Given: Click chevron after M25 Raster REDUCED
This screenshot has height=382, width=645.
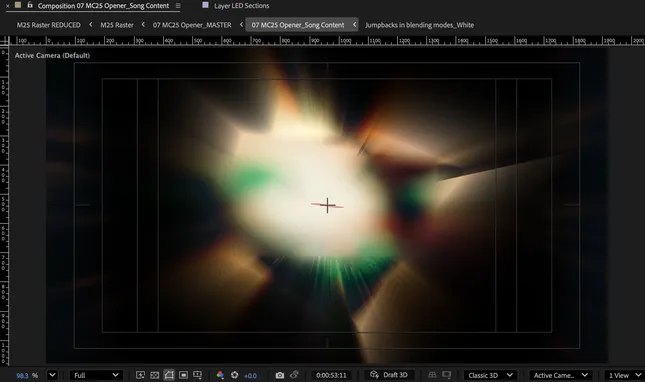Looking at the screenshot, I should [x=90, y=25].
